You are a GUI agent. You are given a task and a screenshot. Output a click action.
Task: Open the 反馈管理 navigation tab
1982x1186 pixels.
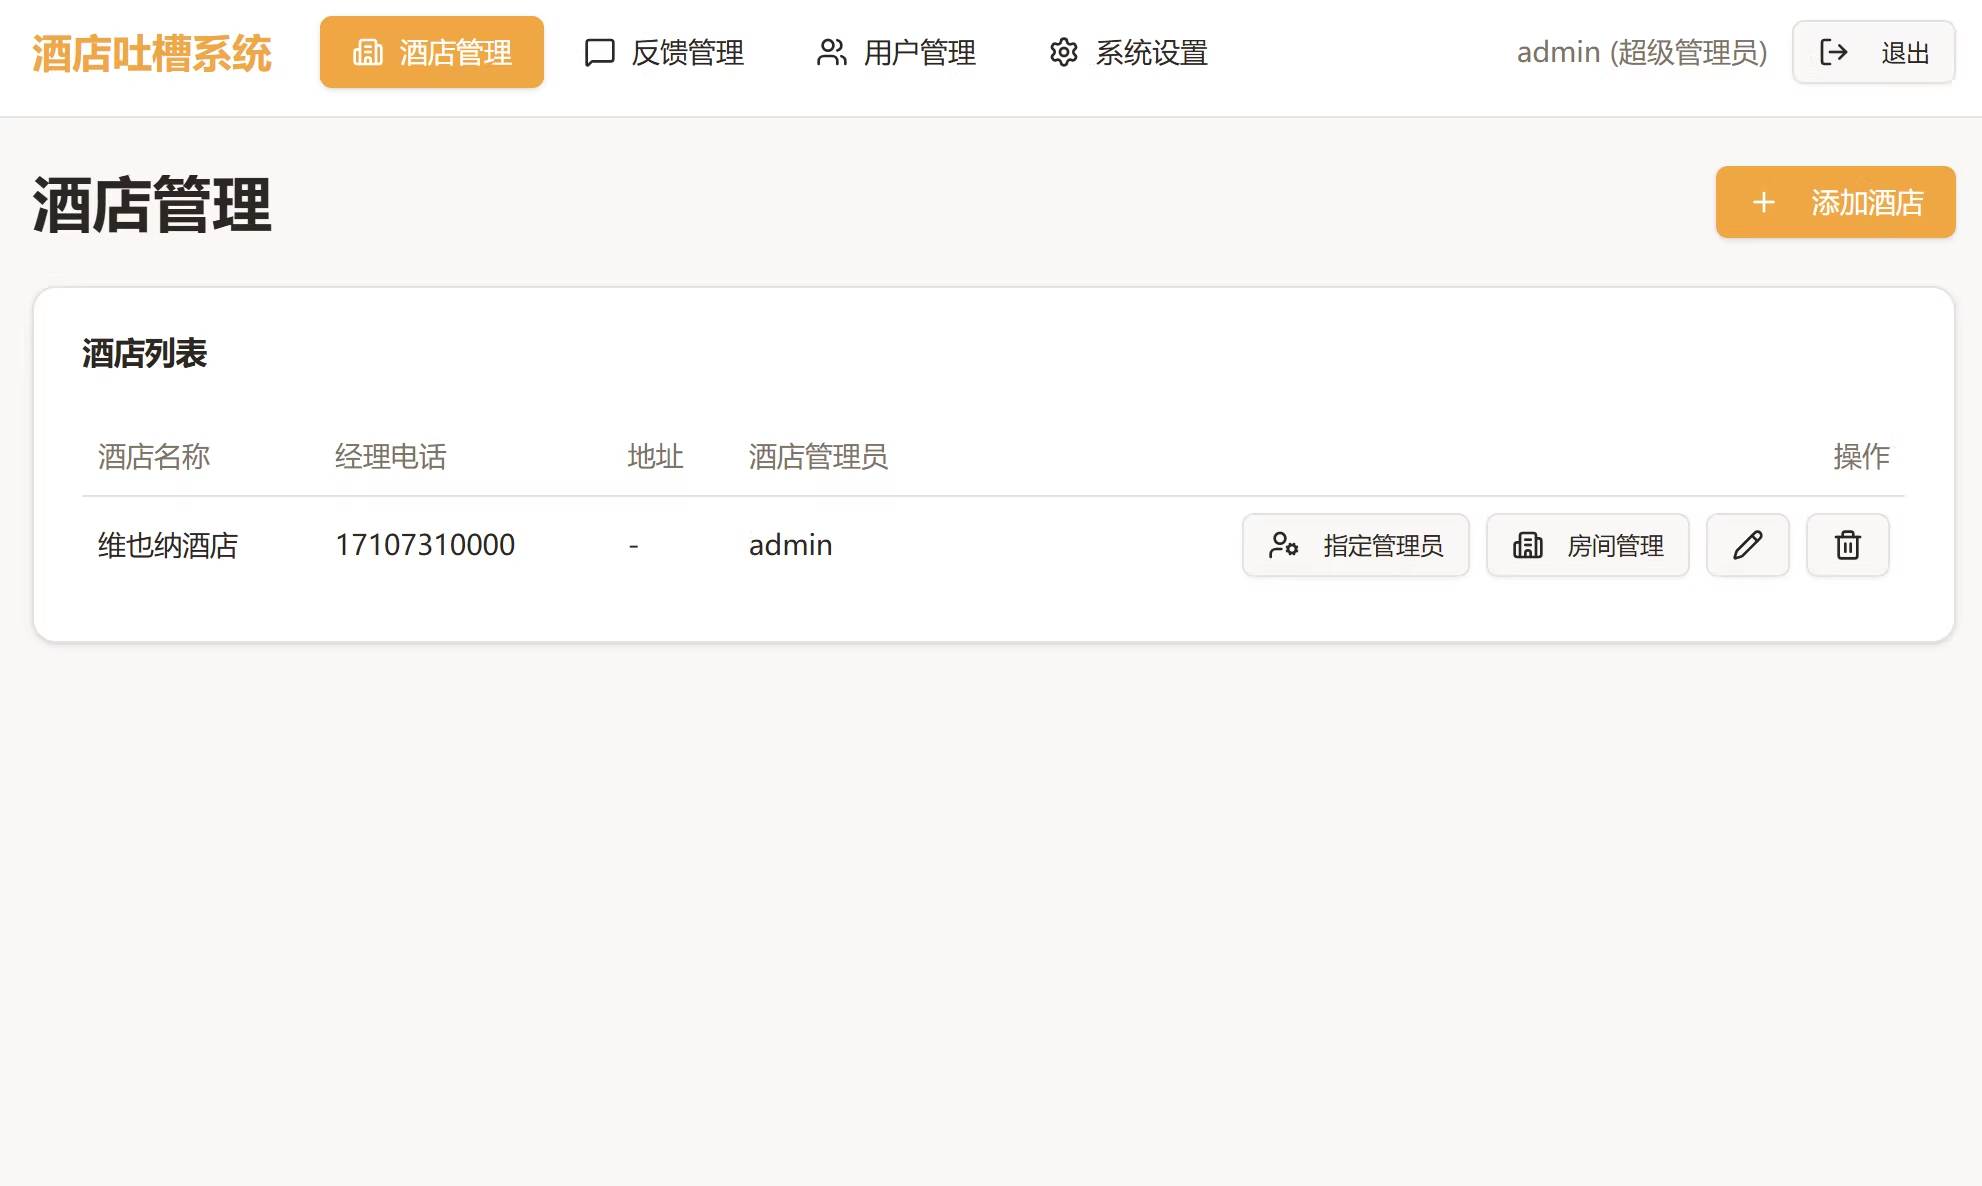point(664,52)
